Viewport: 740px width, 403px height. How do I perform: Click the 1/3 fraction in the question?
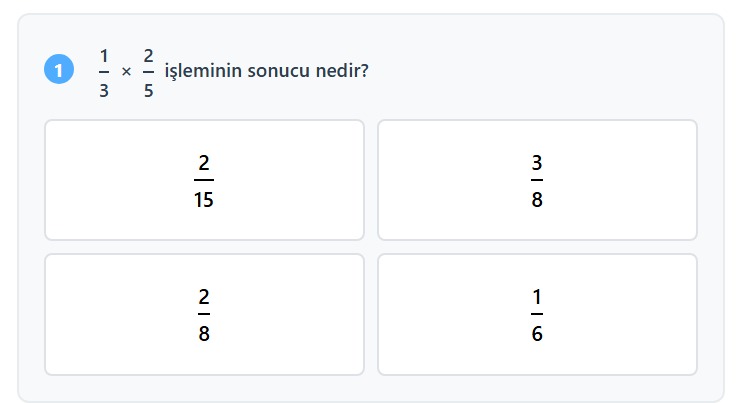pyautogui.click(x=104, y=70)
